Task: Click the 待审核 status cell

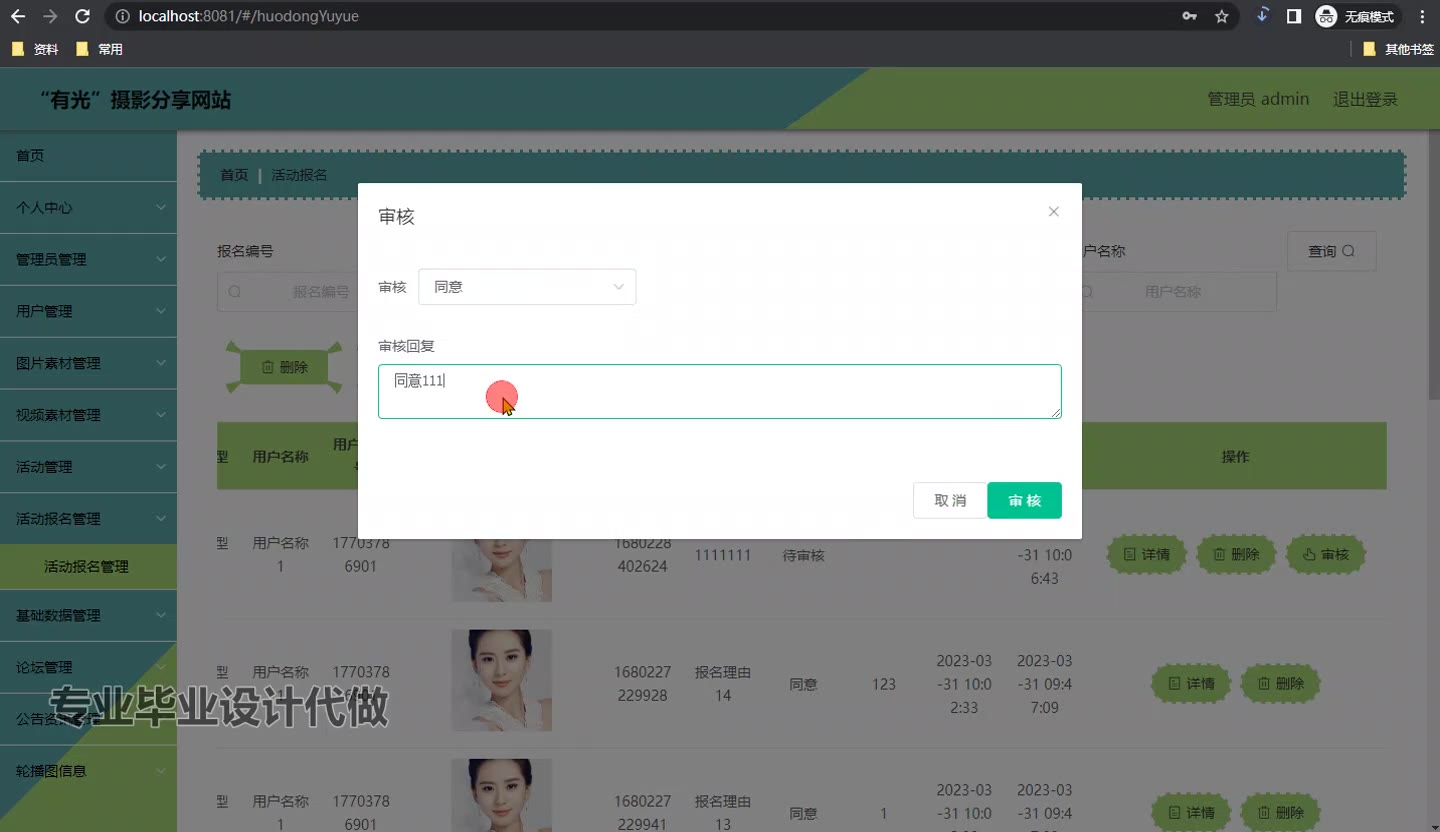Action: (803, 555)
